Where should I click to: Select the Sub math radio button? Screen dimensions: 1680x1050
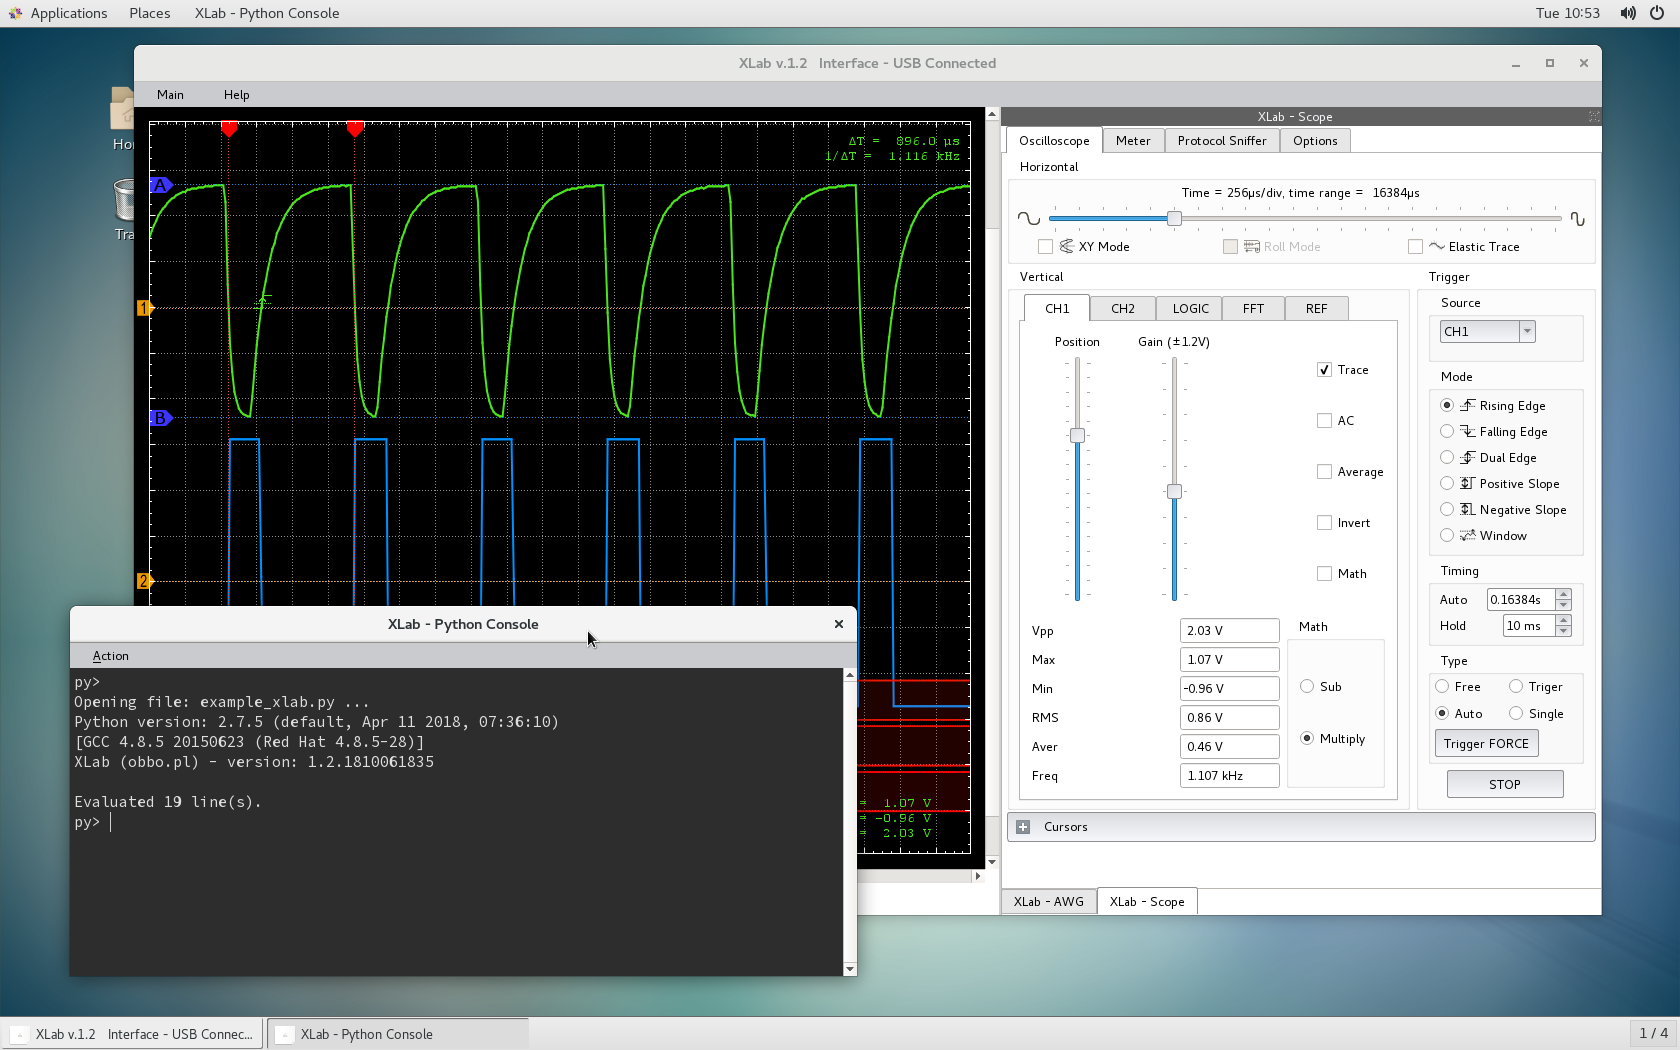1307,686
